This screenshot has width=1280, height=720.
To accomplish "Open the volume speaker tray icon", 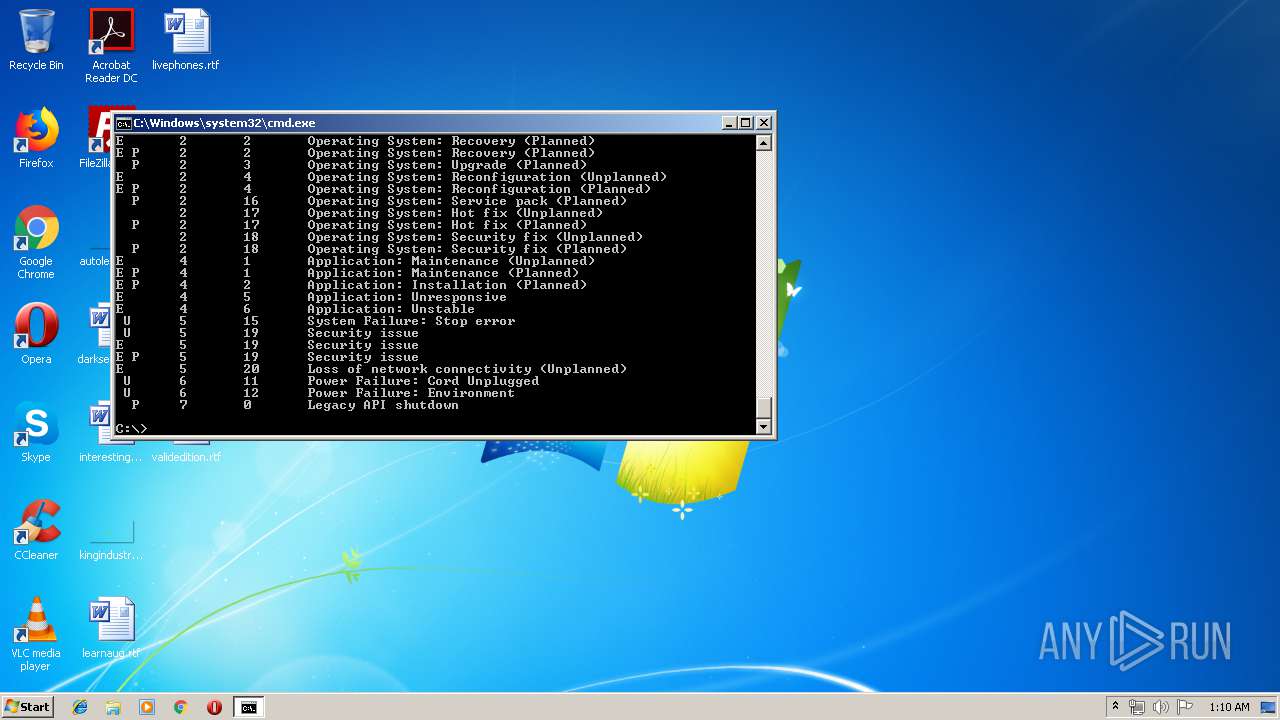I will (x=1161, y=707).
